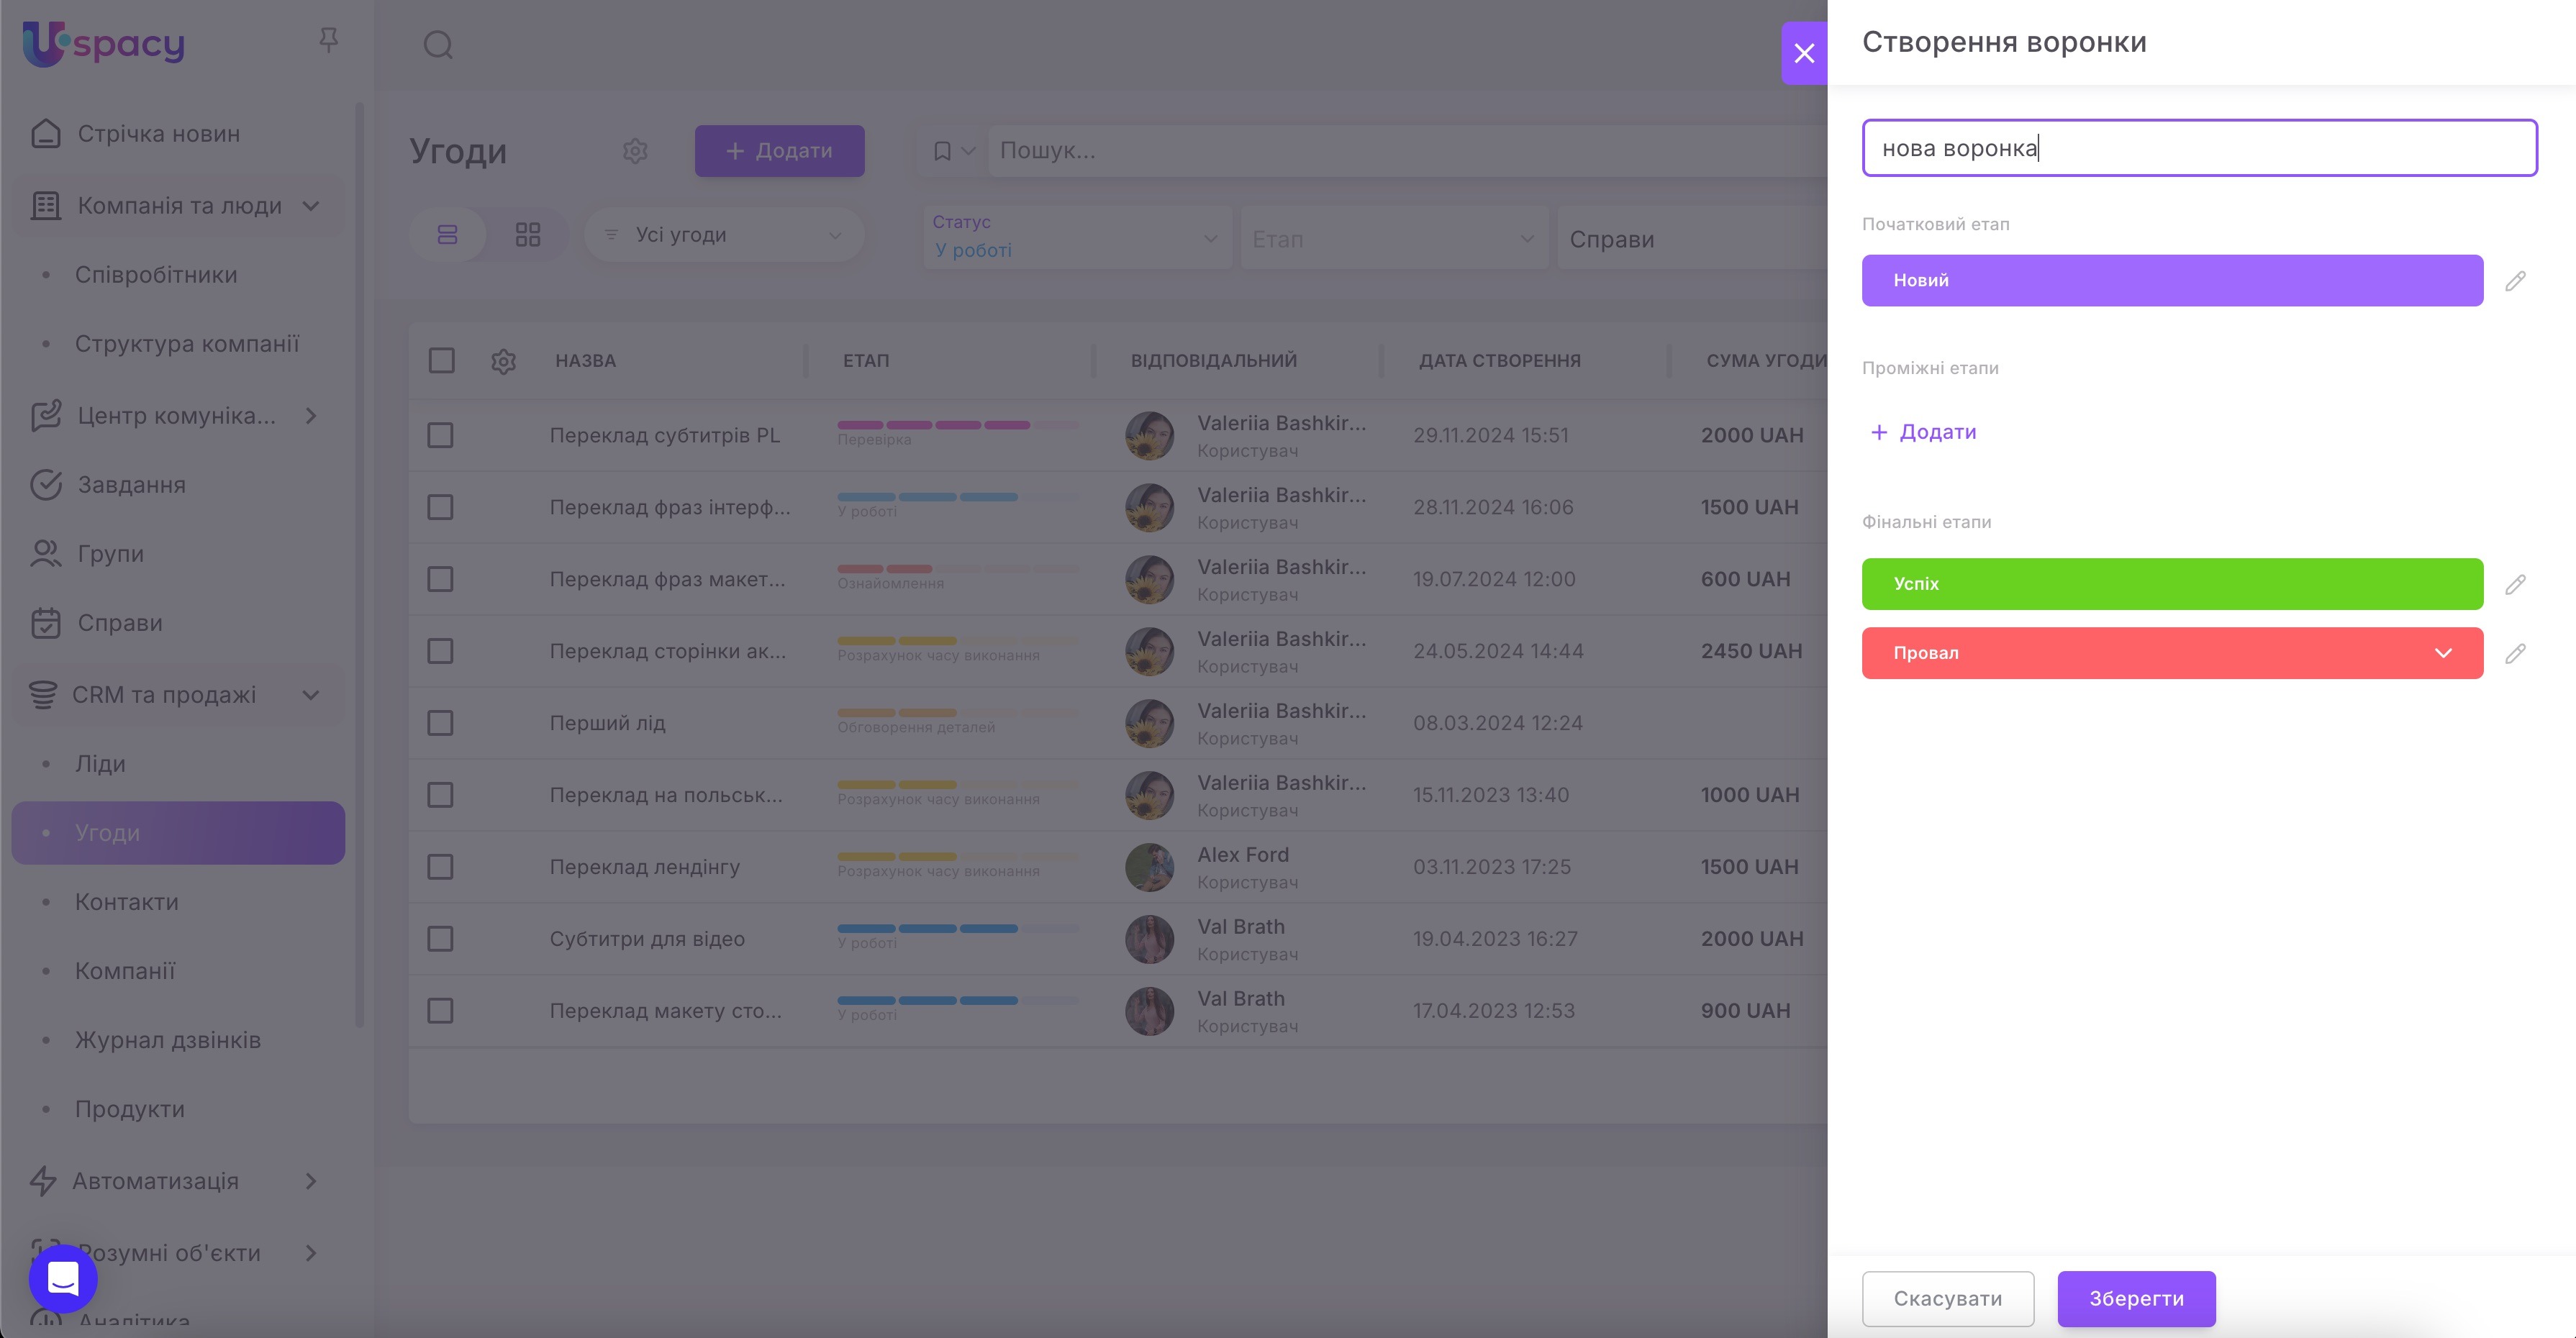Image resolution: width=2576 pixels, height=1338 pixels.
Task: Check the box for Переклад субтитрів PL
Action: coord(440,435)
